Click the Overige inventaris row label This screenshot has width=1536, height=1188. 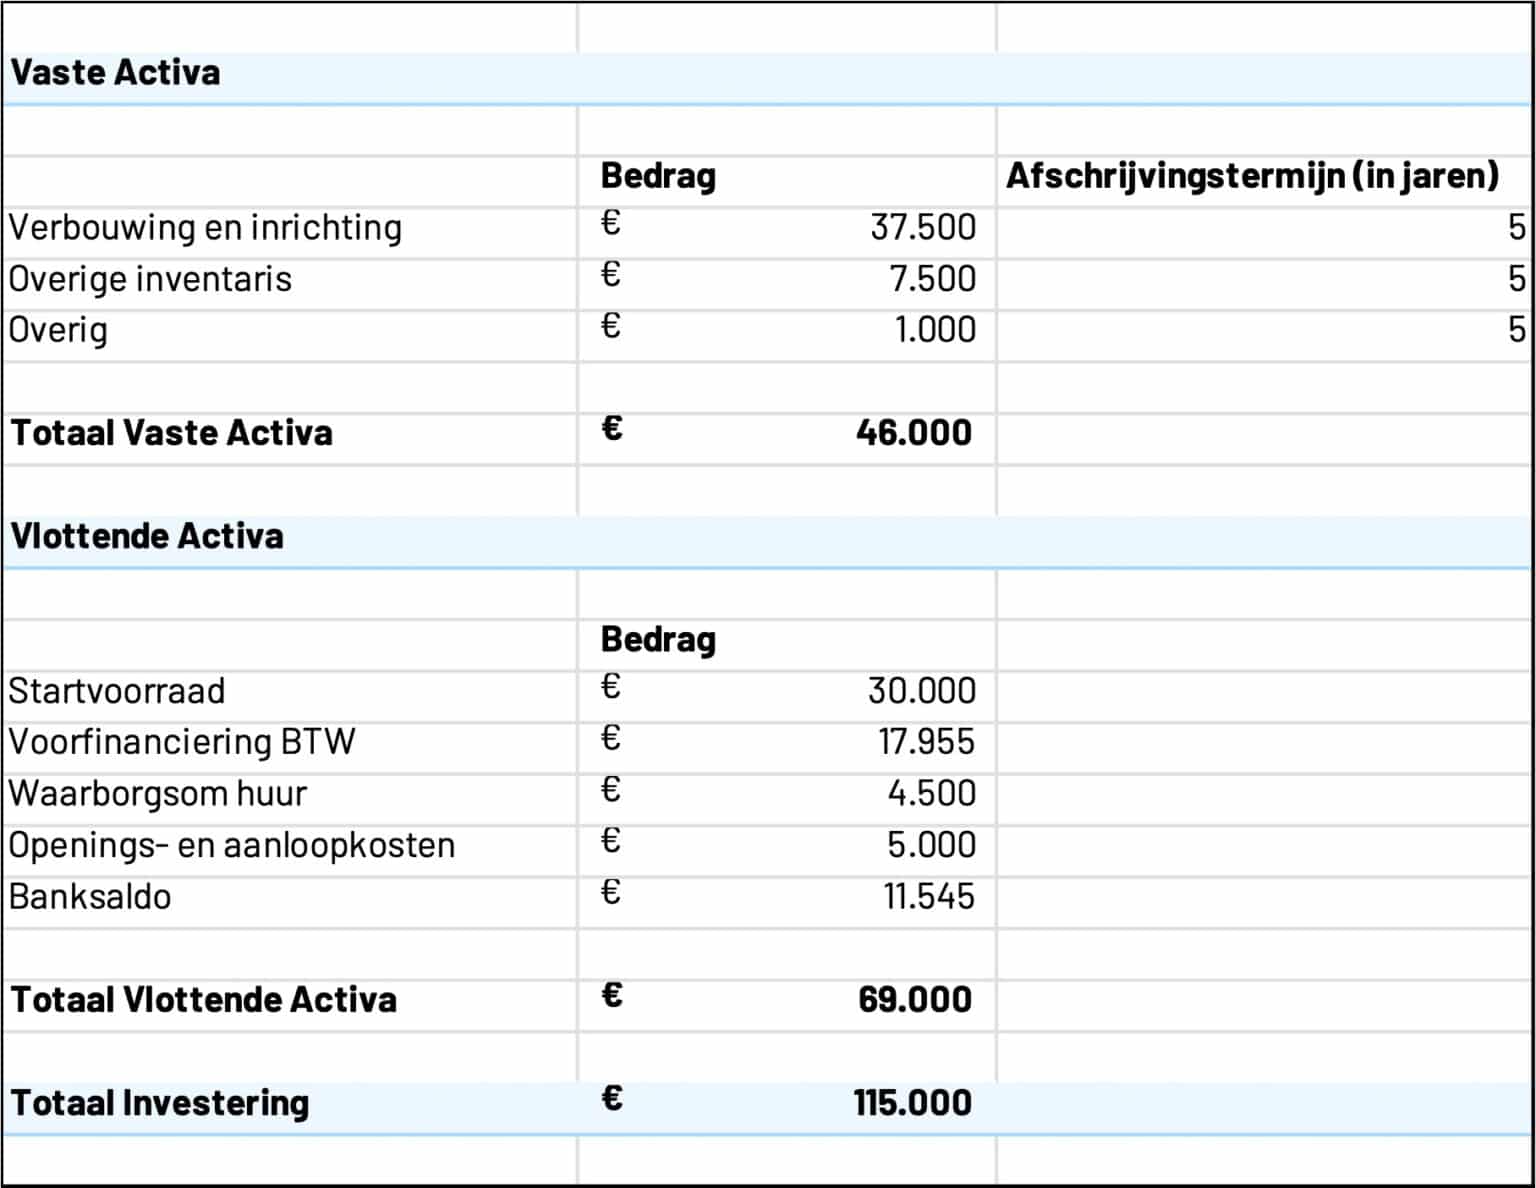tap(150, 279)
